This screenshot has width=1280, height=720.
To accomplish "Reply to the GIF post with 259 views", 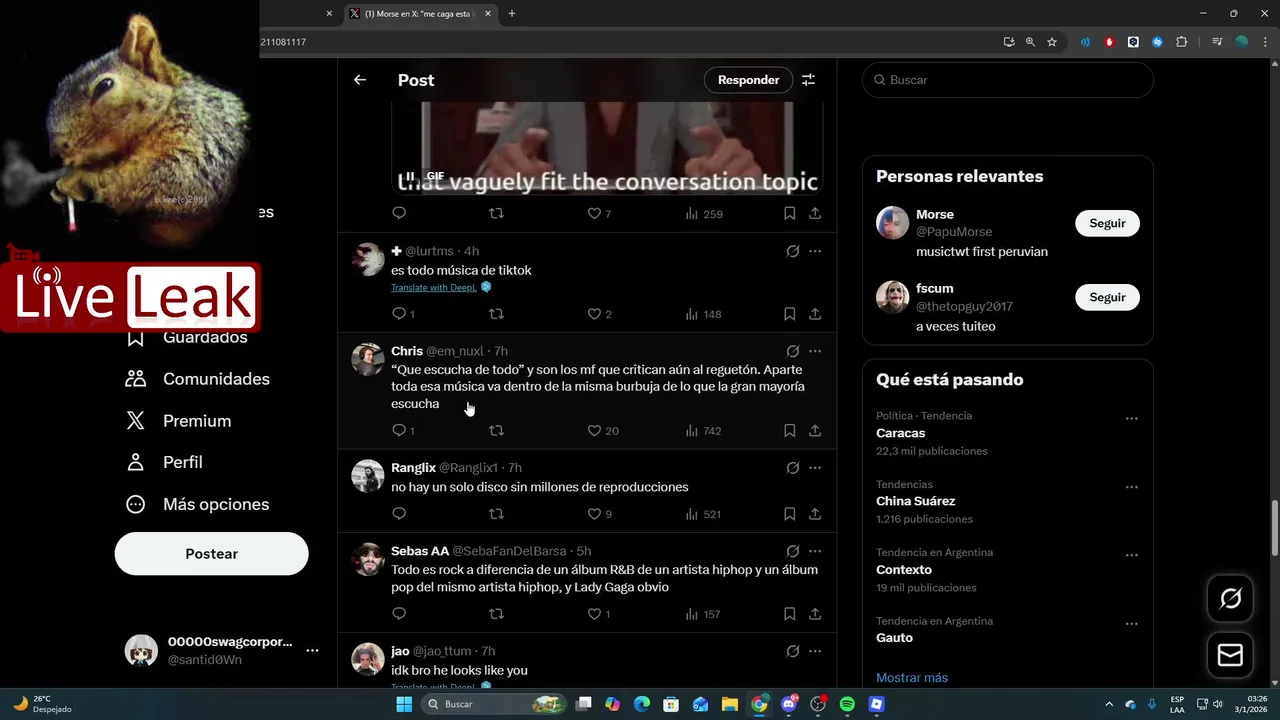I will [399, 213].
